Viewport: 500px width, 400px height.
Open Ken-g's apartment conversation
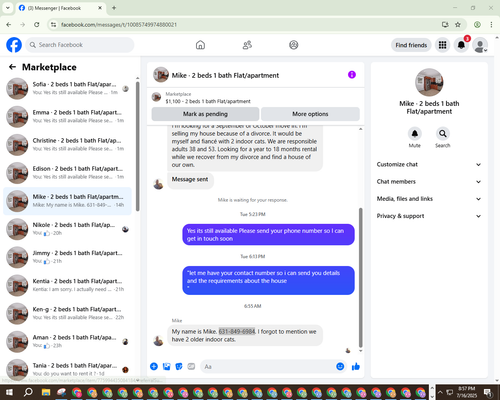pos(68,313)
